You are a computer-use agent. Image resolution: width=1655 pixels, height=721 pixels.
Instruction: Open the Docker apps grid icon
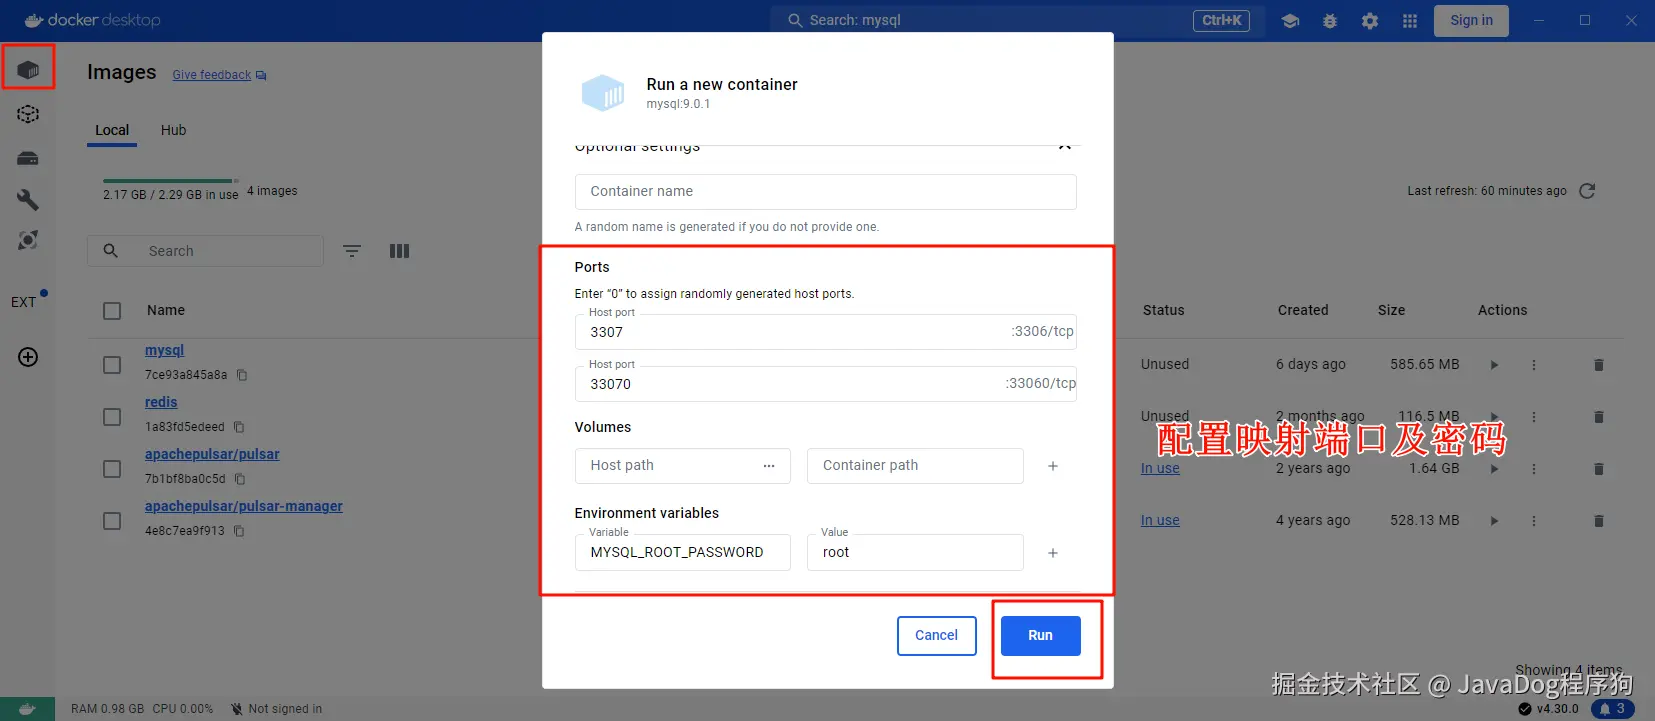click(1410, 20)
